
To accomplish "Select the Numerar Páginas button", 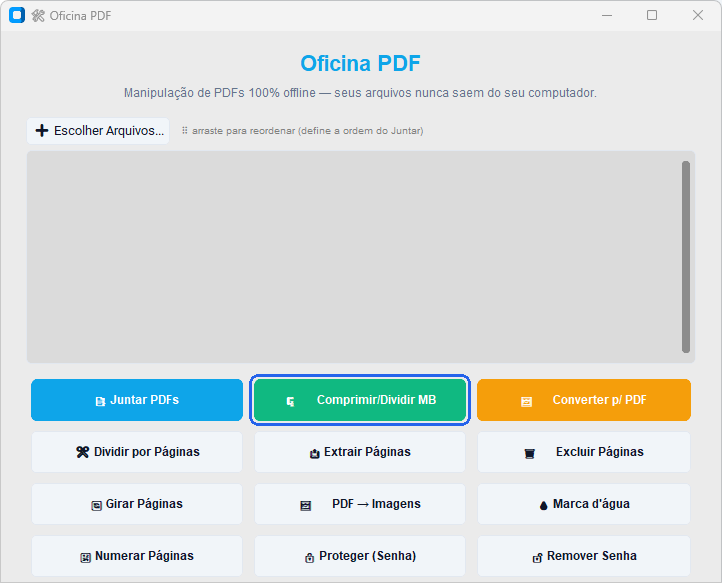I will point(137,556).
